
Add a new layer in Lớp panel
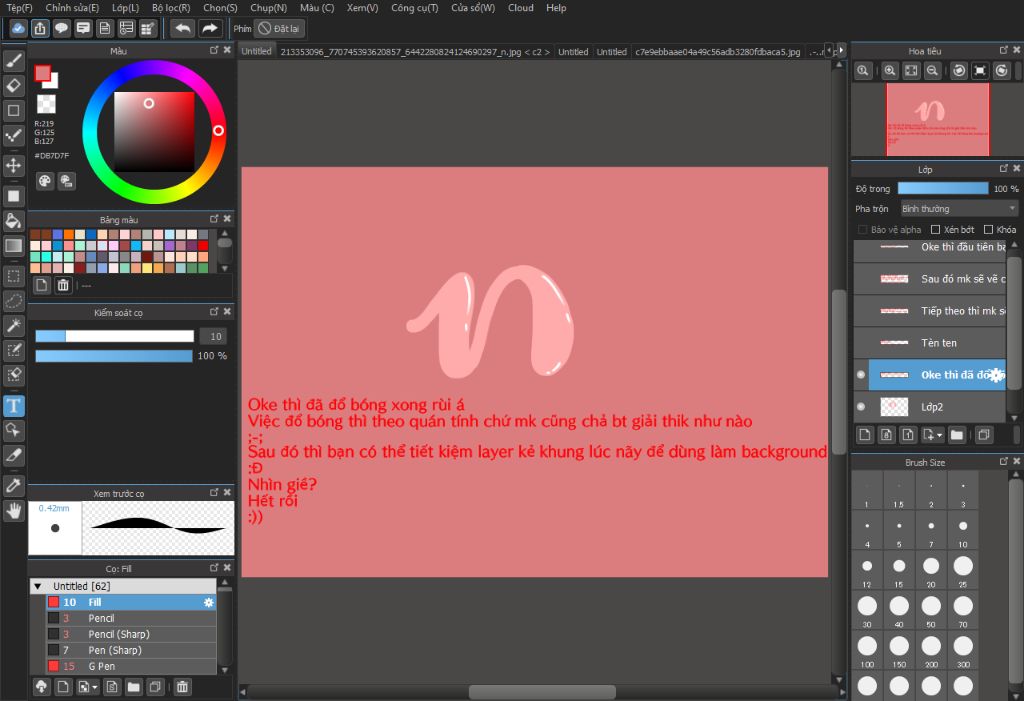[865, 434]
